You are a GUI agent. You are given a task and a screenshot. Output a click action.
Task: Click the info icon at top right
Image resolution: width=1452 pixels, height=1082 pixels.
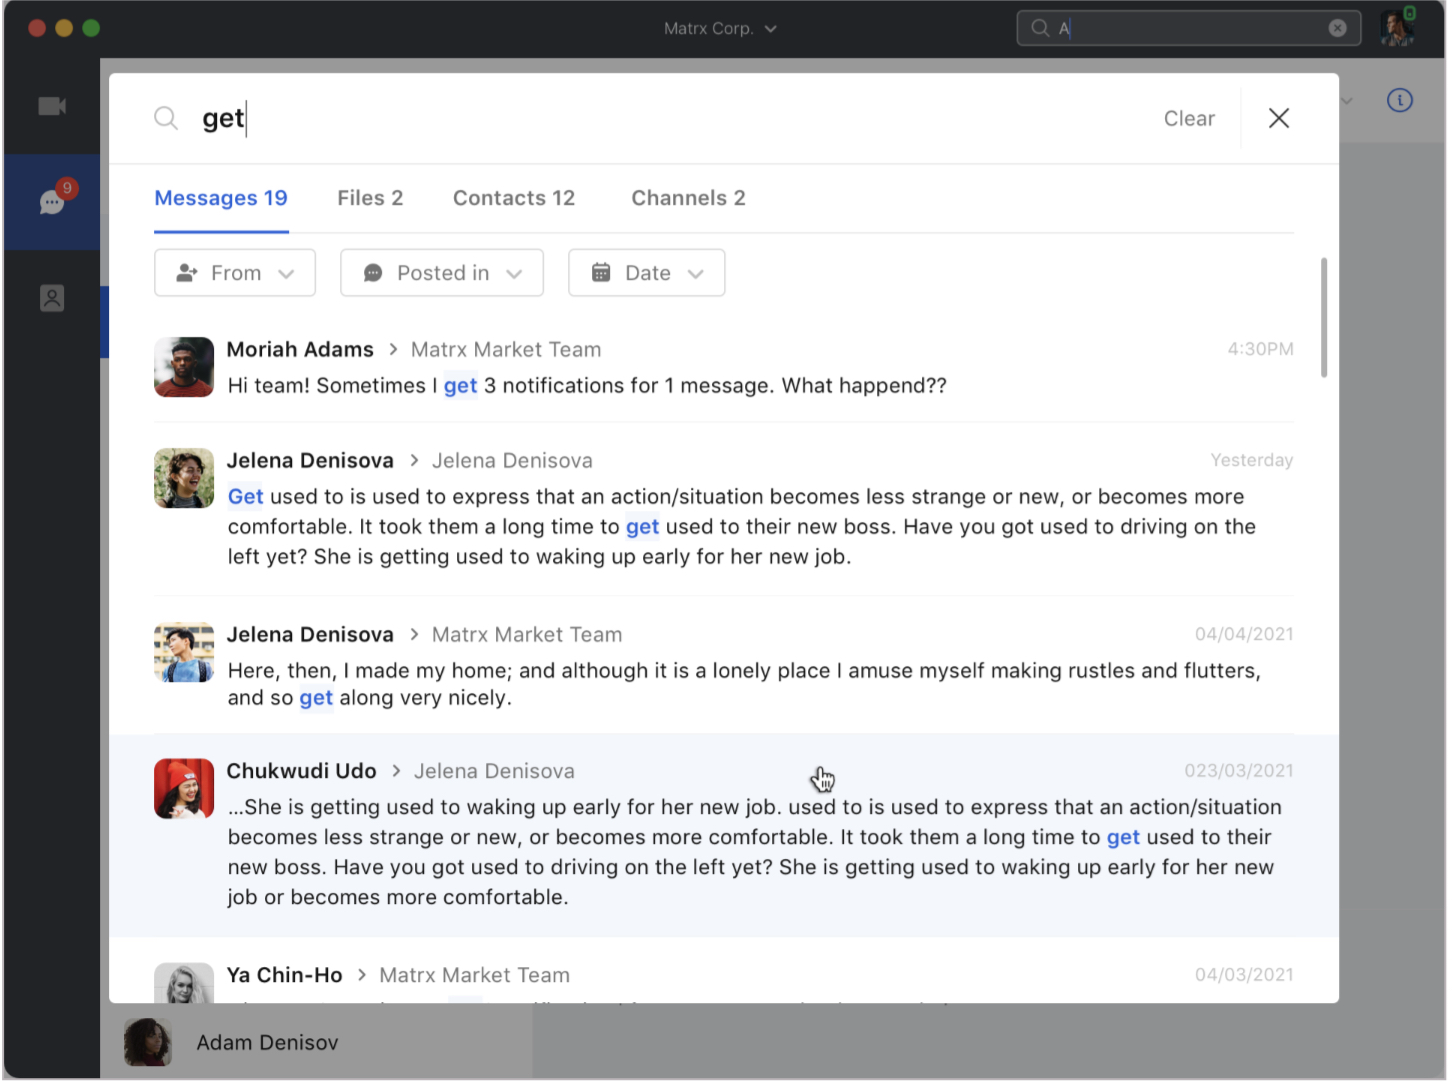click(1399, 100)
